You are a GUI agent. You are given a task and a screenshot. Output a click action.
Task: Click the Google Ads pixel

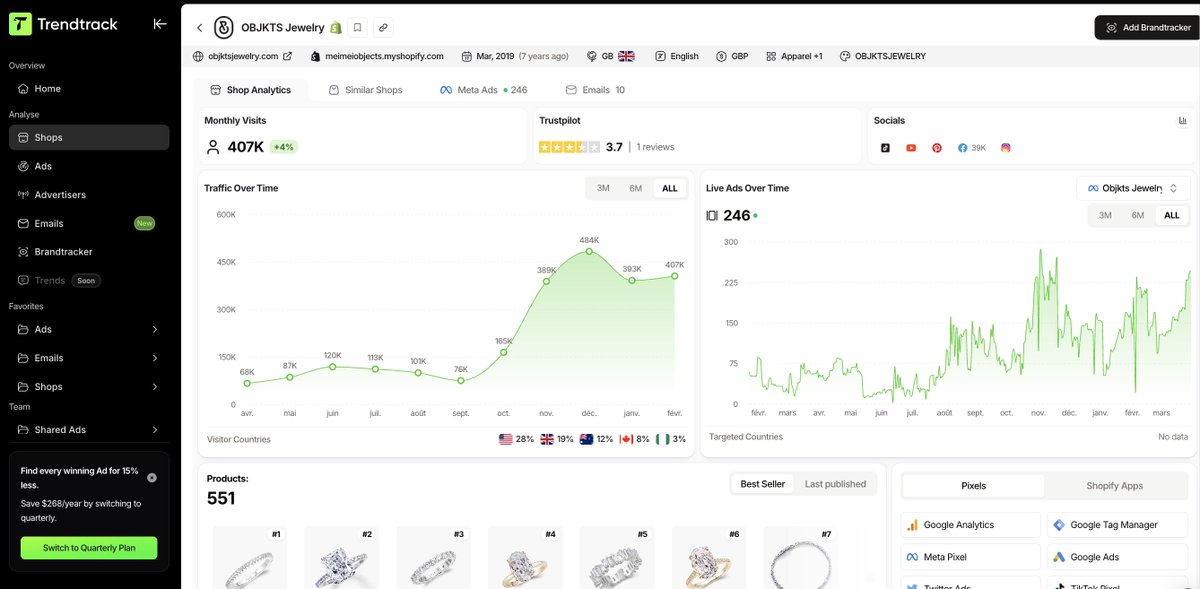point(1117,557)
